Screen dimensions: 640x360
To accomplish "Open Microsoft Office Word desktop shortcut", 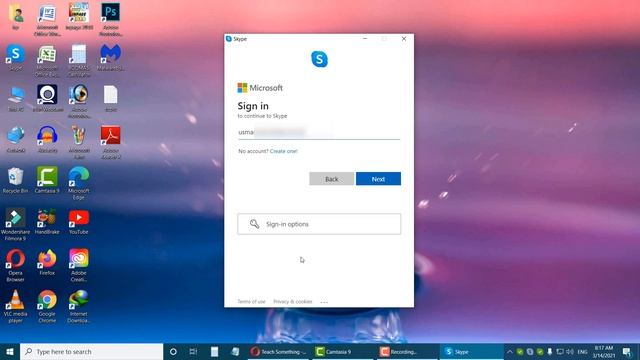I will 47,19.
